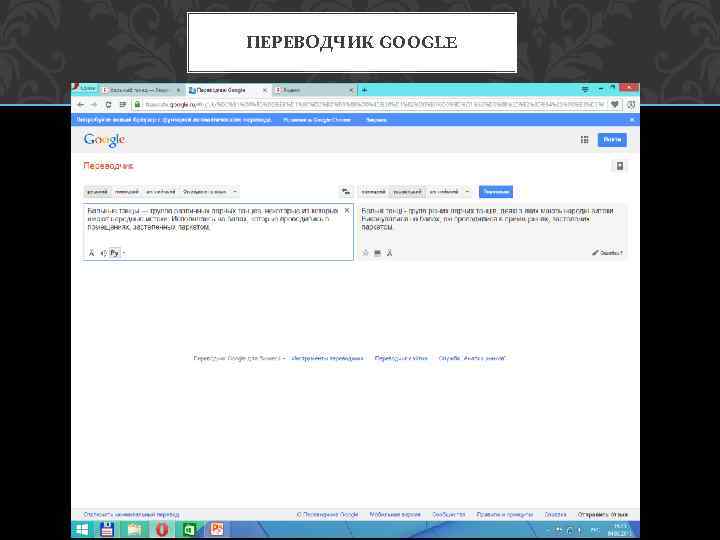Select the middle target language button
720x540 pixels.
point(407,191)
